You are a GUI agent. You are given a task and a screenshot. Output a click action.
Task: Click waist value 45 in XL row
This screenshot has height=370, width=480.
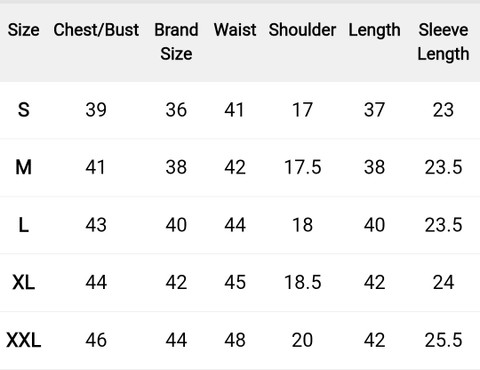pos(235,282)
